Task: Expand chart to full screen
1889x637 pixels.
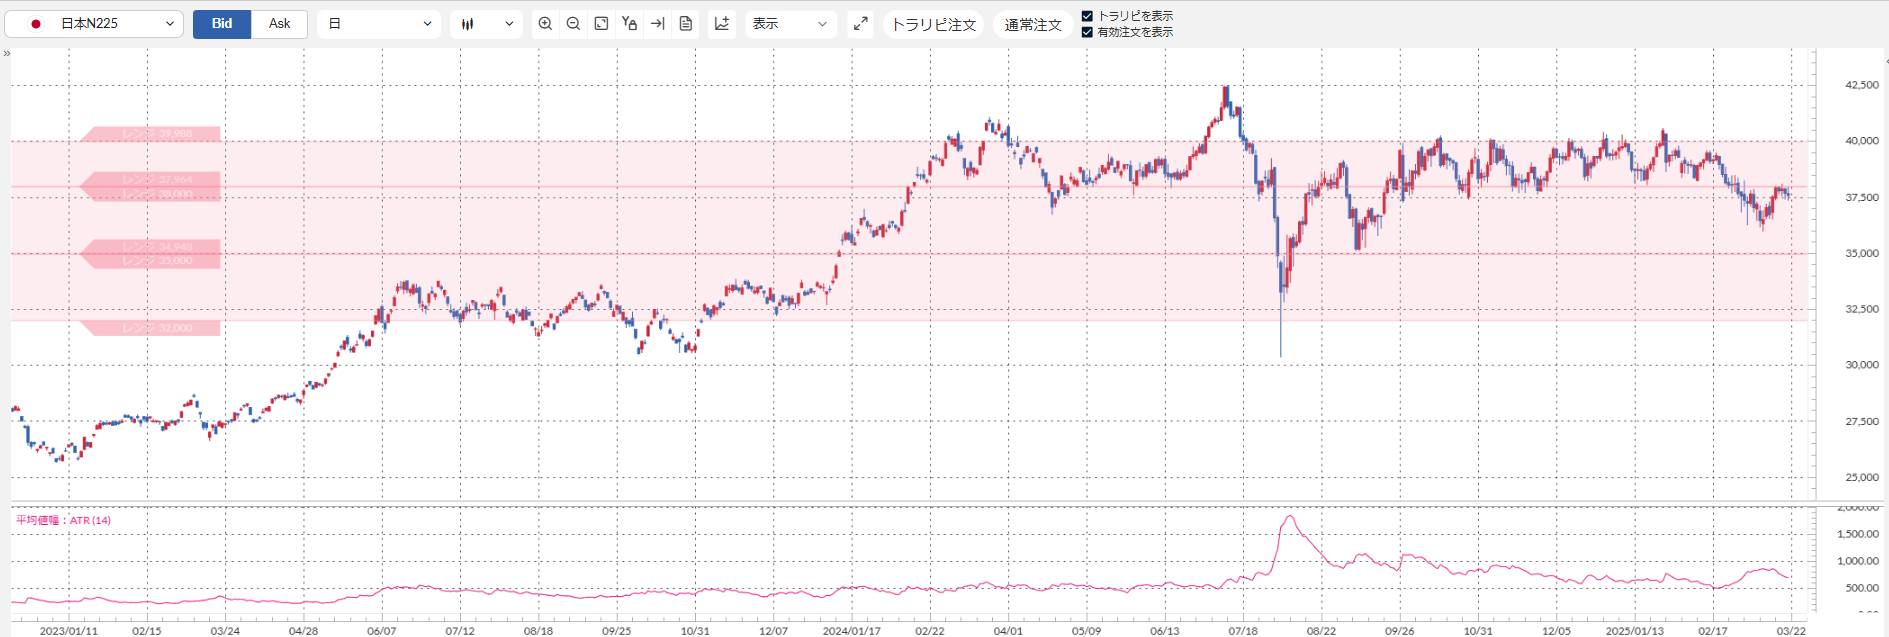Action: pyautogui.click(x=860, y=23)
